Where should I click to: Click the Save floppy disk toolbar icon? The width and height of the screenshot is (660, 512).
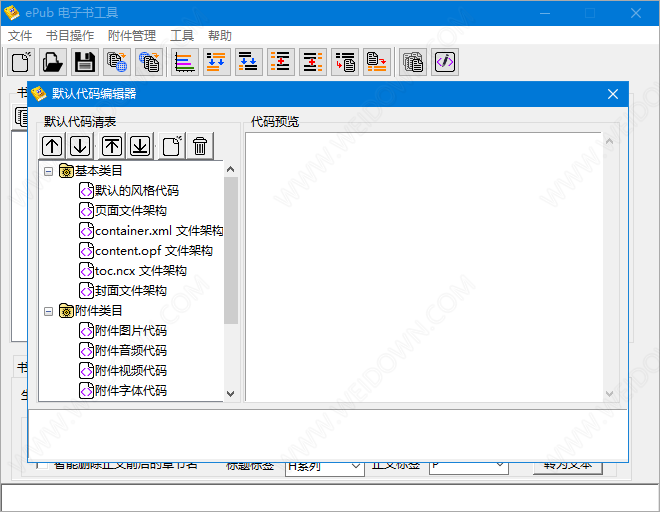click(x=85, y=62)
